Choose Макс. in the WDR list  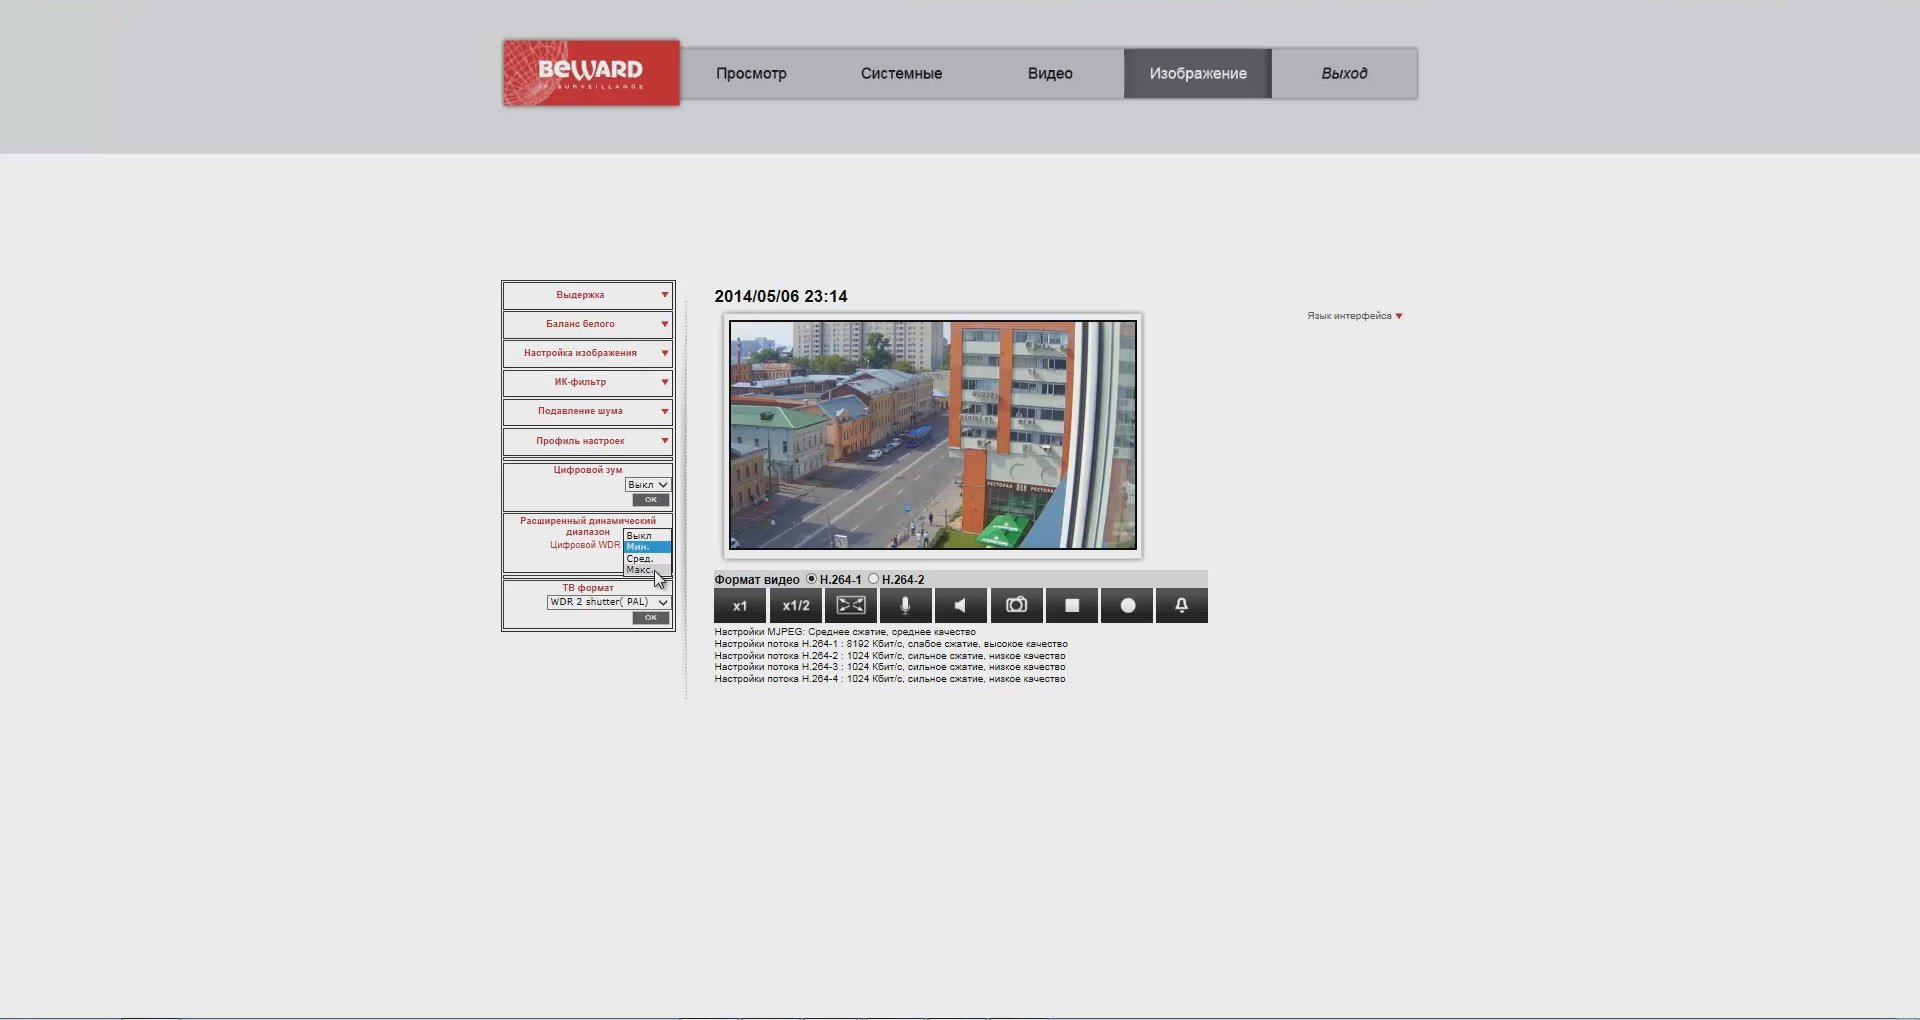640,570
